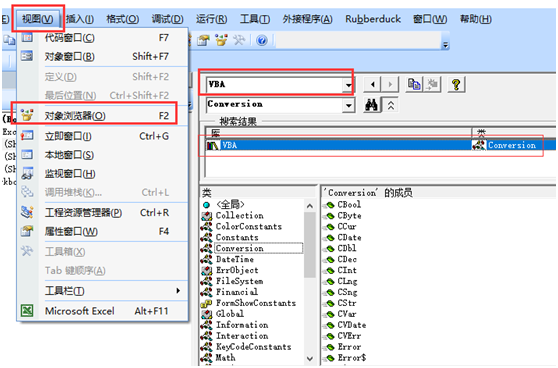Click the go back arrow button
558x368 pixels.
(x=373, y=84)
